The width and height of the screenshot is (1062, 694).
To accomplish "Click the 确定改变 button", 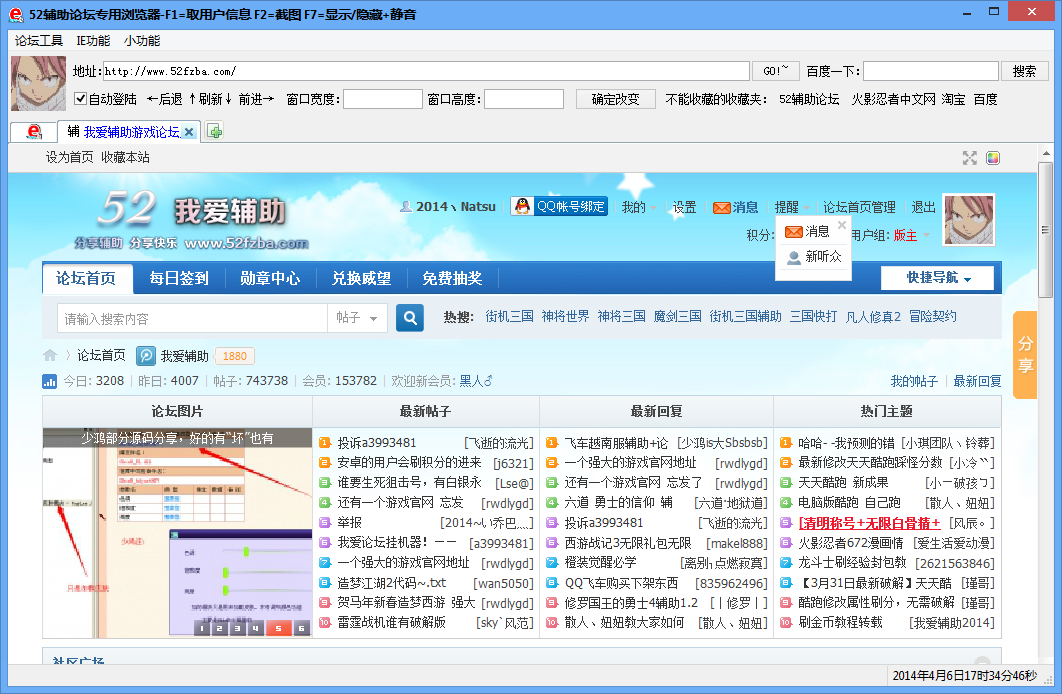I will 616,100.
